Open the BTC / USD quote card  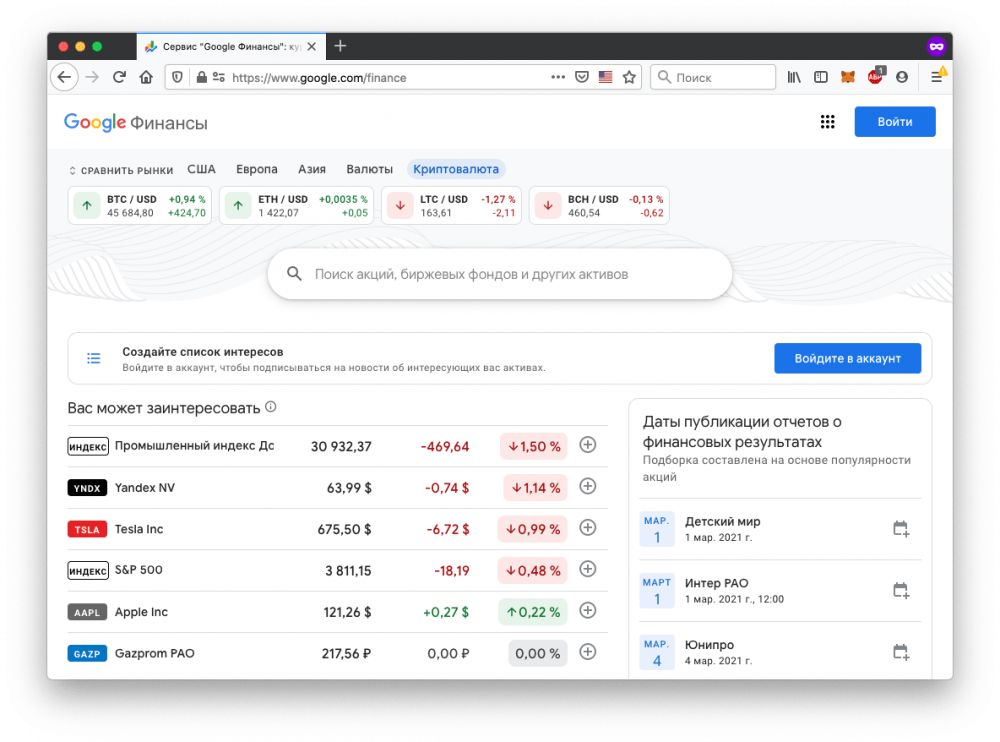[140, 205]
